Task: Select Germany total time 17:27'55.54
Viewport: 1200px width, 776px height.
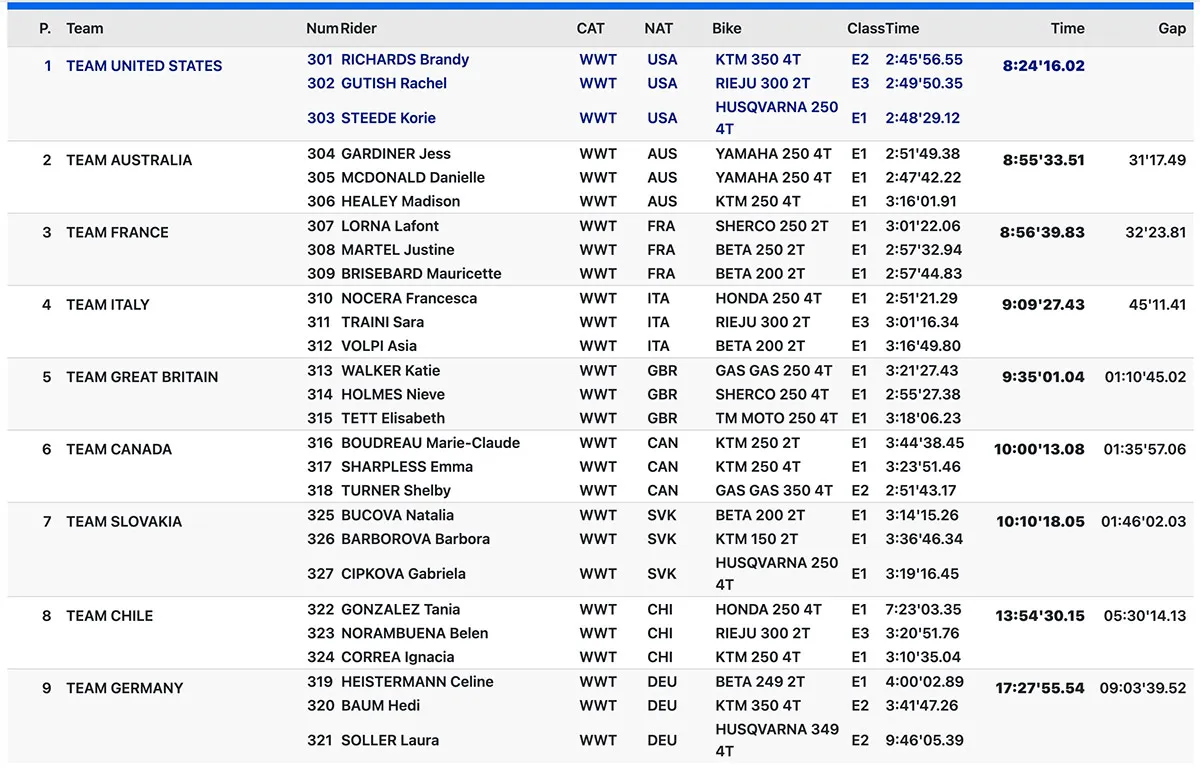Action: pyautogui.click(x=1041, y=688)
